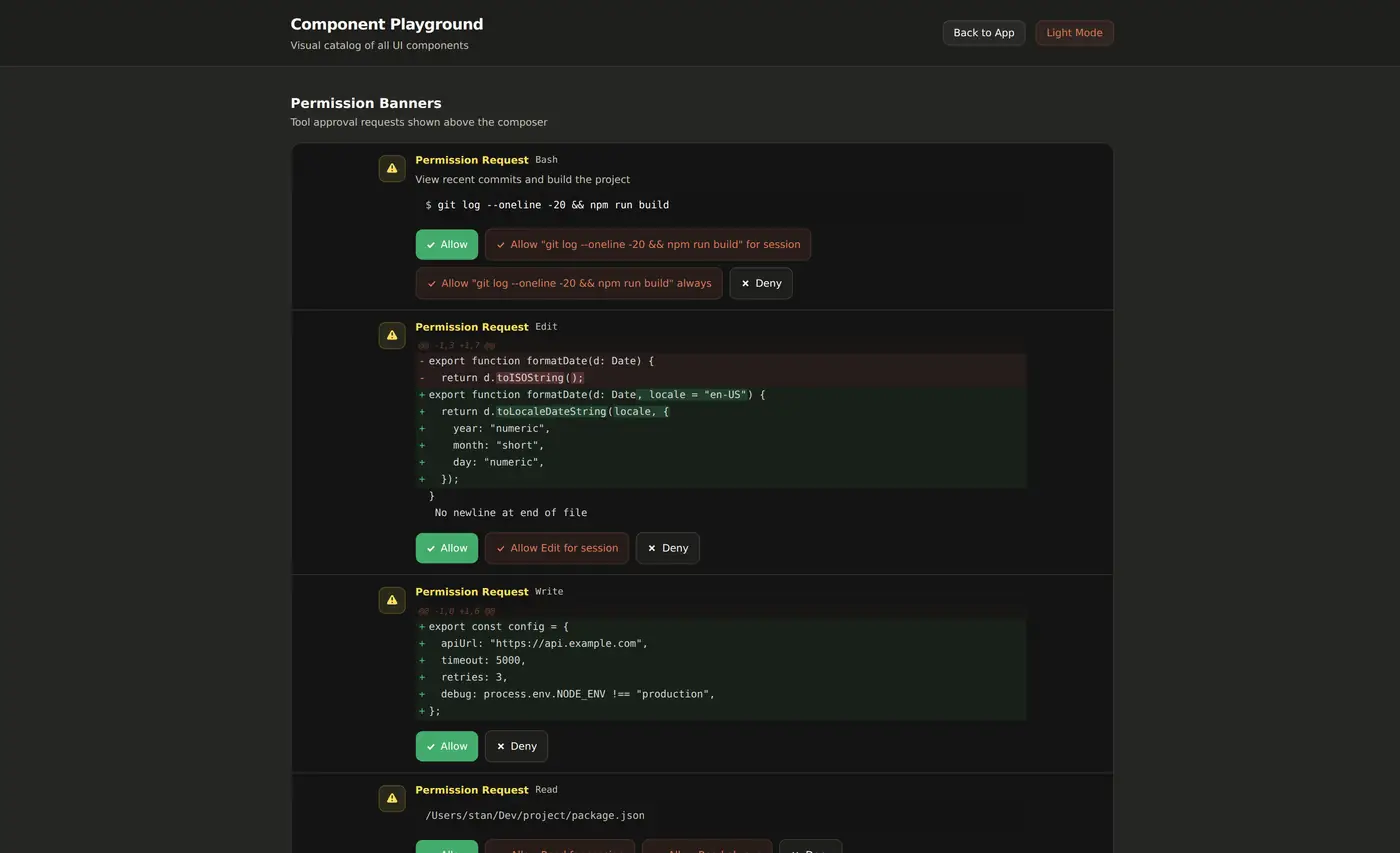Switch to Light Mode
This screenshot has height=853, width=1400.
point(1074,33)
